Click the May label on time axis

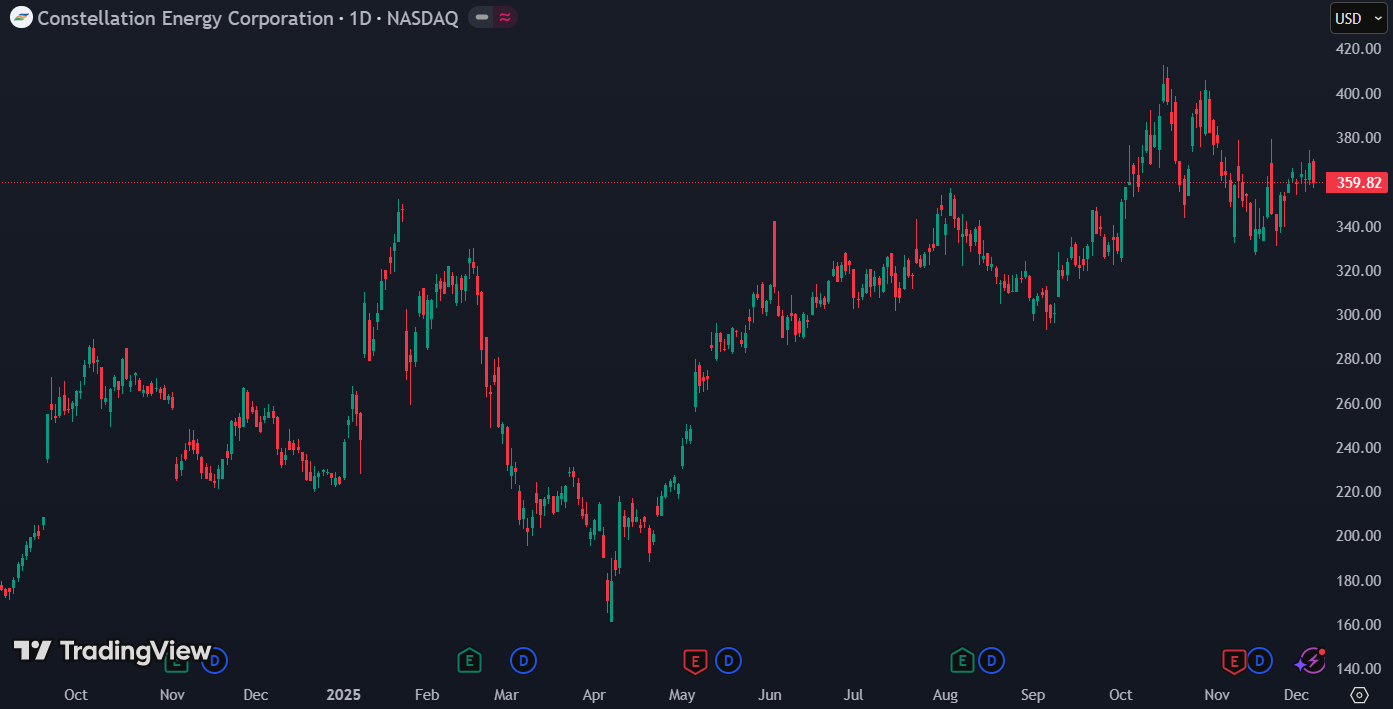682,695
